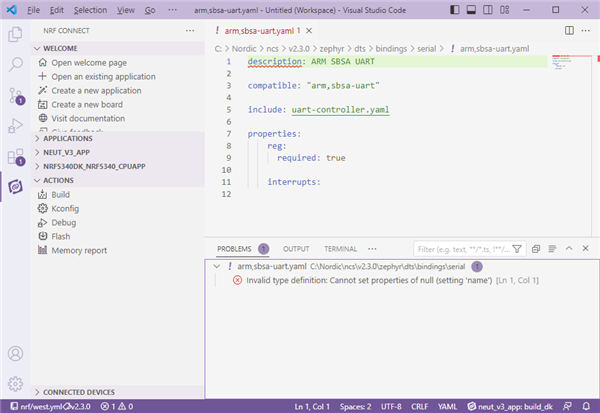Click Collapse All icon in Problems panel

[x=536, y=249]
